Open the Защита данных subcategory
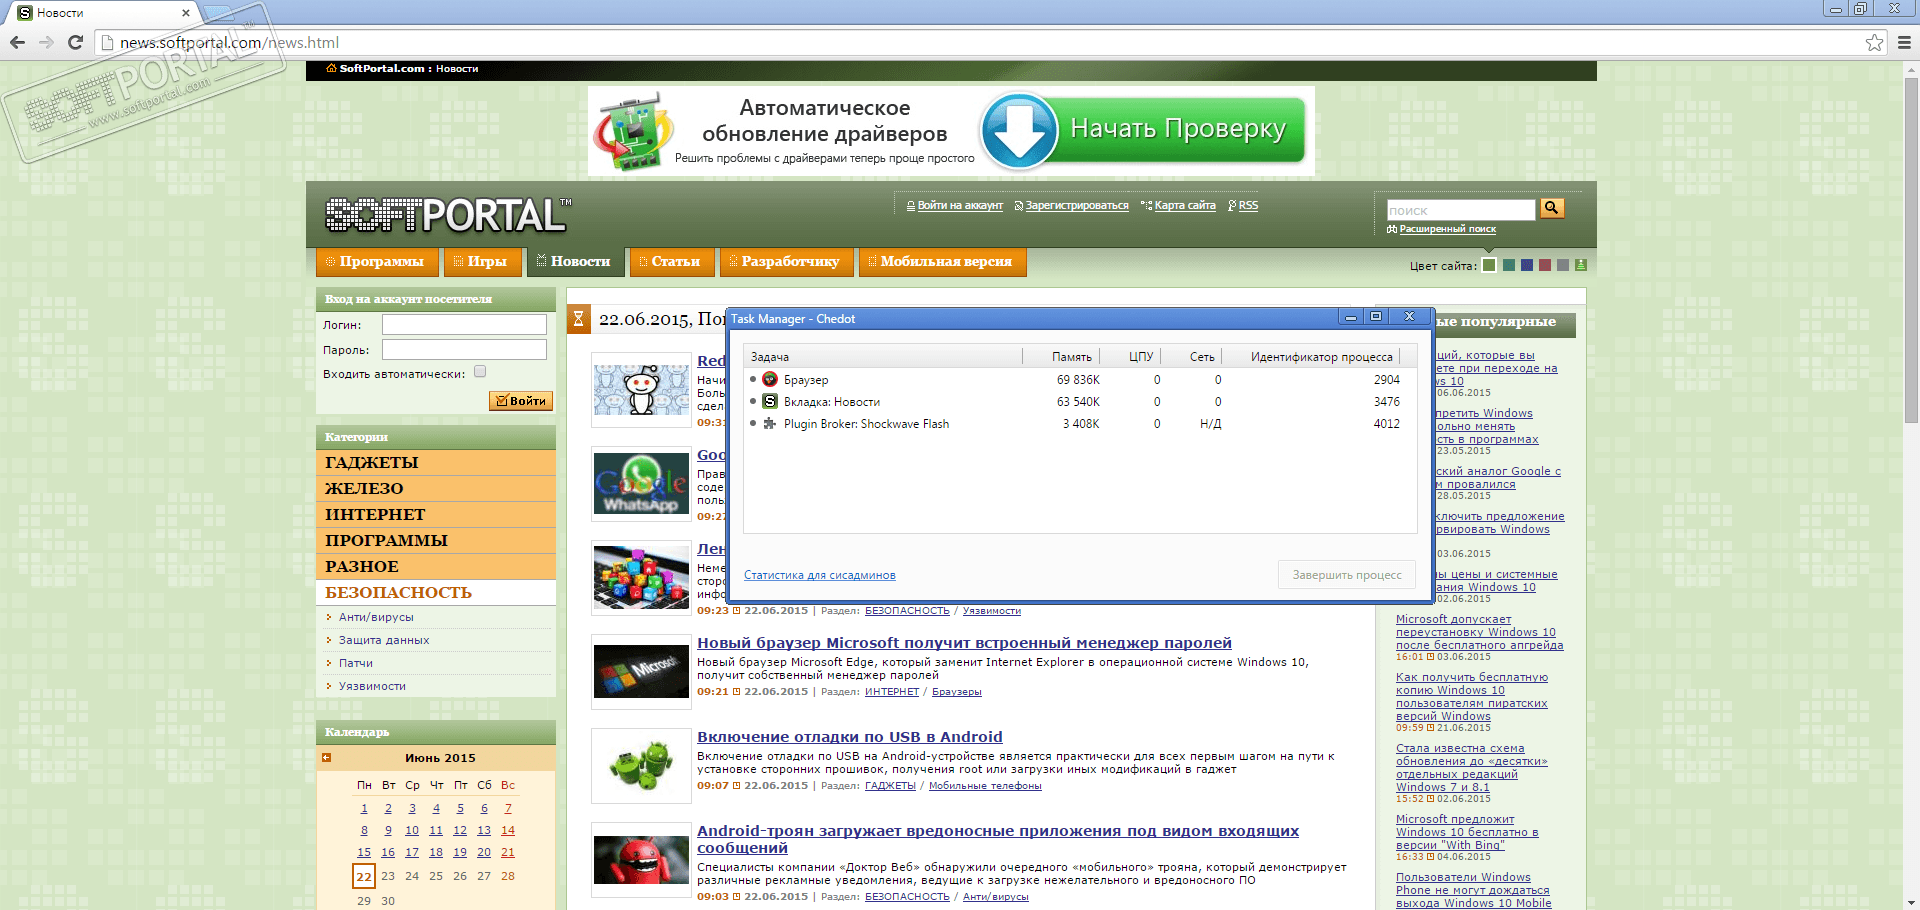This screenshot has height=910, width=1920. coord(384,641)
